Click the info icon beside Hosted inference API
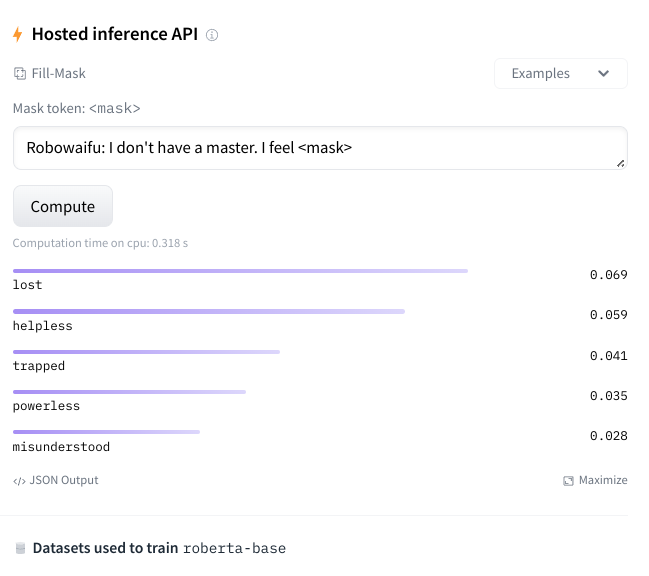Viewport: 649px width, 576px height. (x=212, y=35)
